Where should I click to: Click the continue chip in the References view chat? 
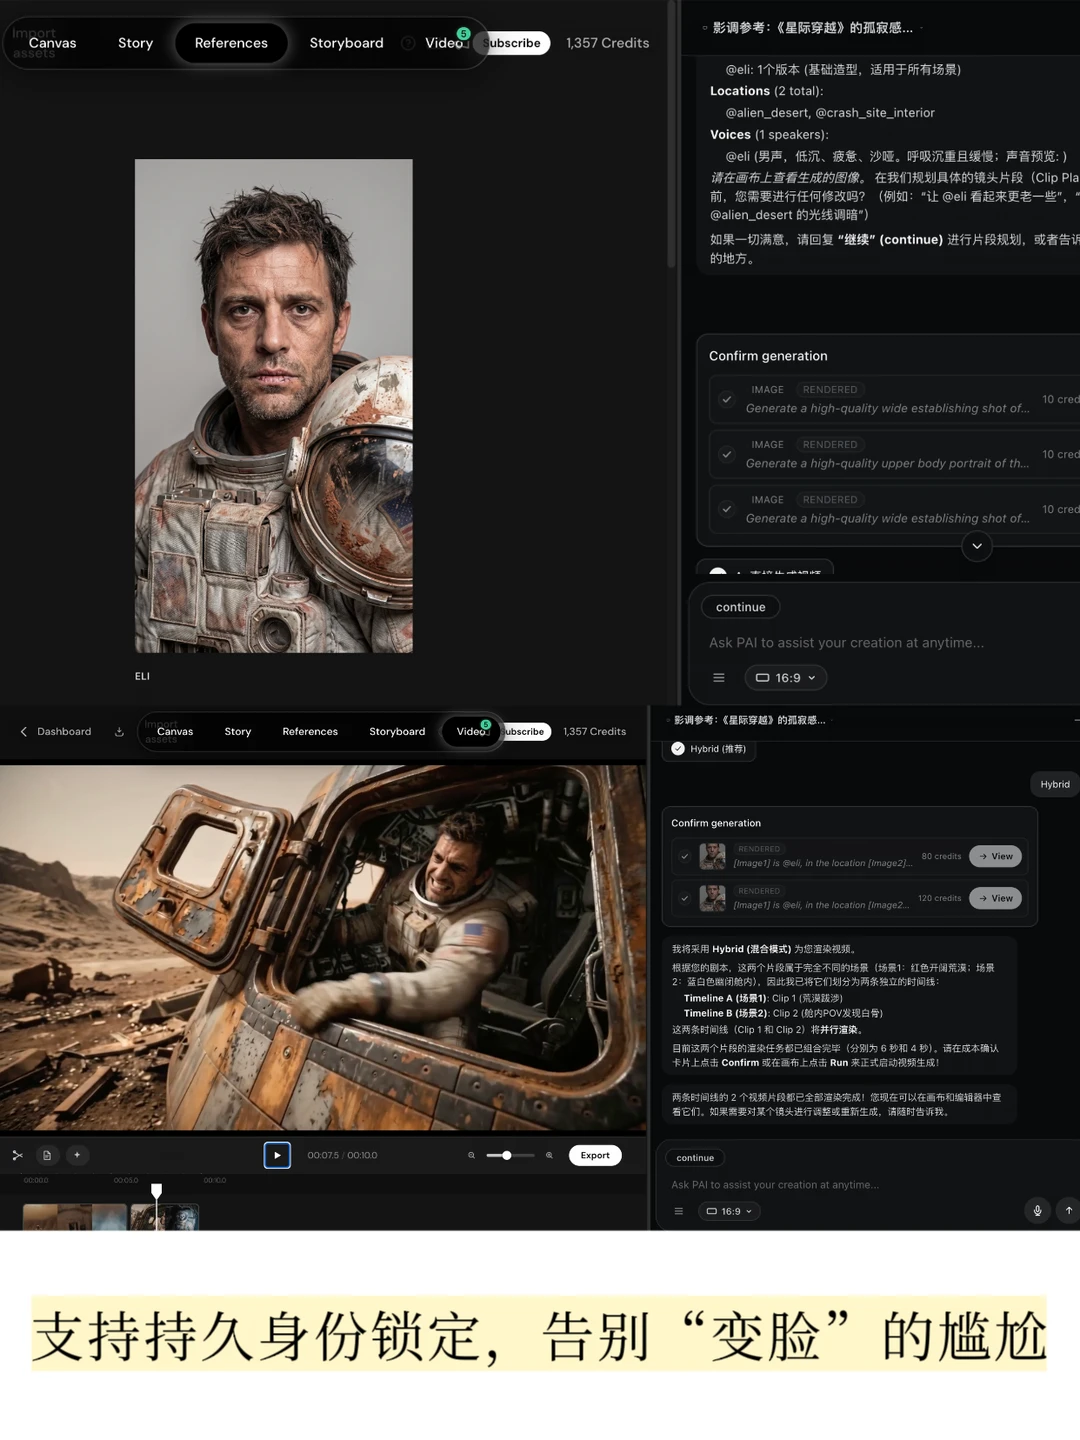point(740,607)
